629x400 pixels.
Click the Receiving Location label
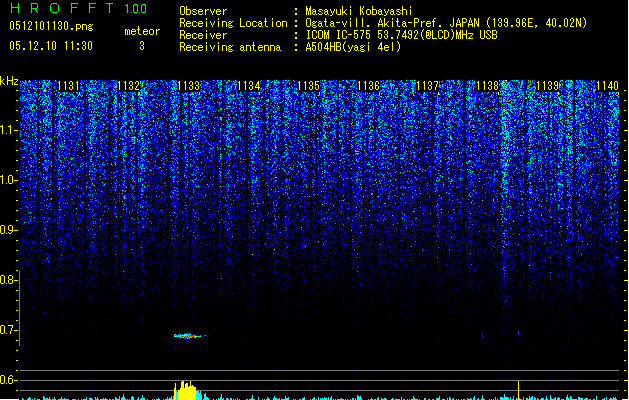tap(233, 23)
